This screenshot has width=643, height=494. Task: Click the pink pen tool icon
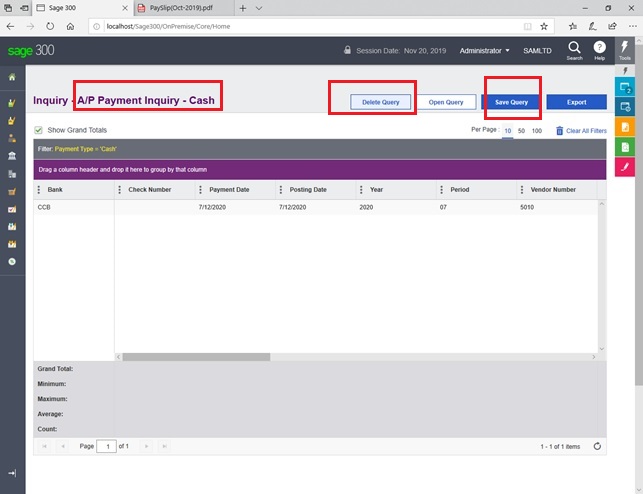point(625,167)
